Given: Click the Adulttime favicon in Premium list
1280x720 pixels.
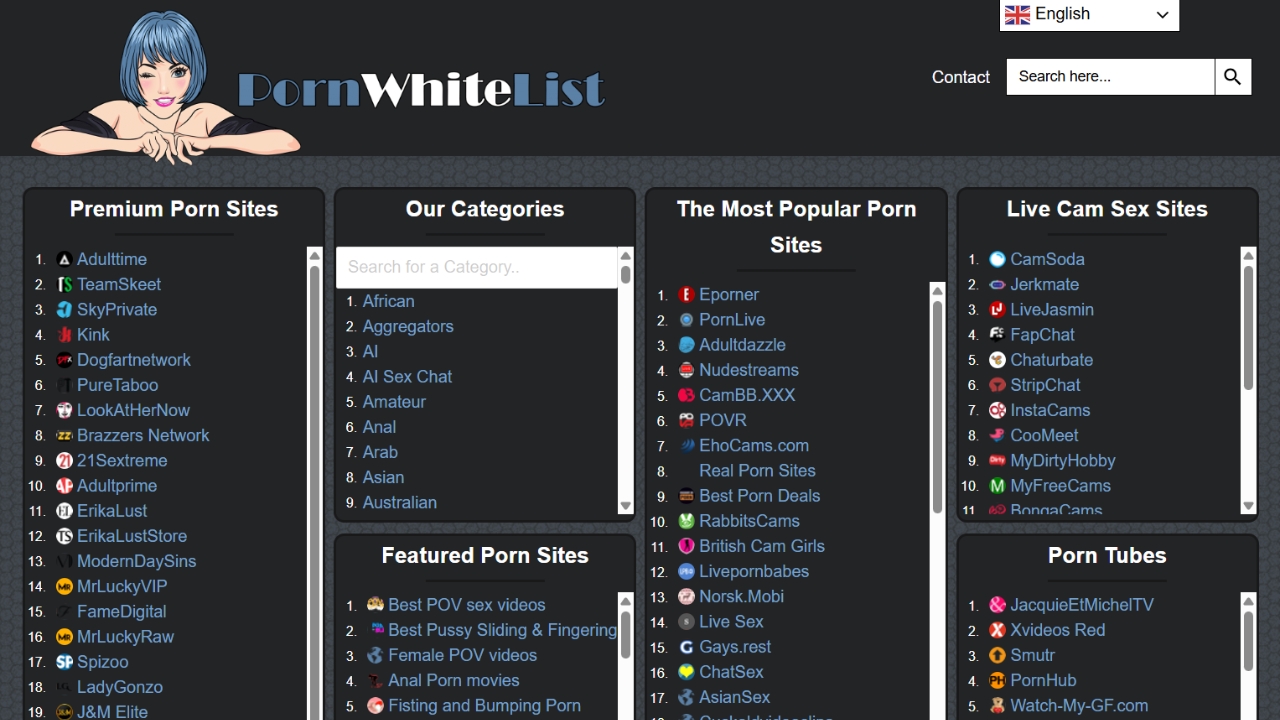Looking at the screenshot, I should 64,259.
